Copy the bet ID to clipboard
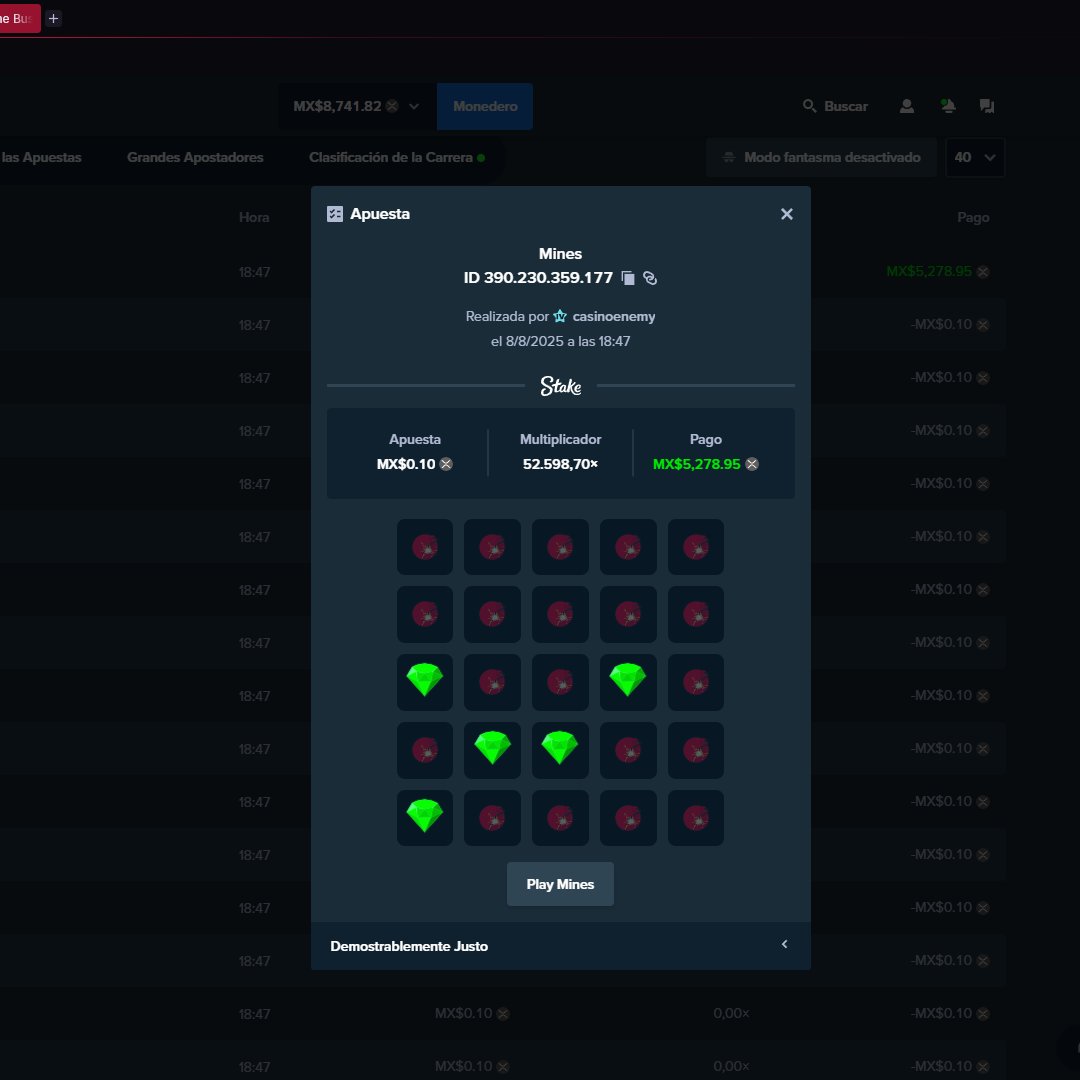 click(x=627, y=278)
